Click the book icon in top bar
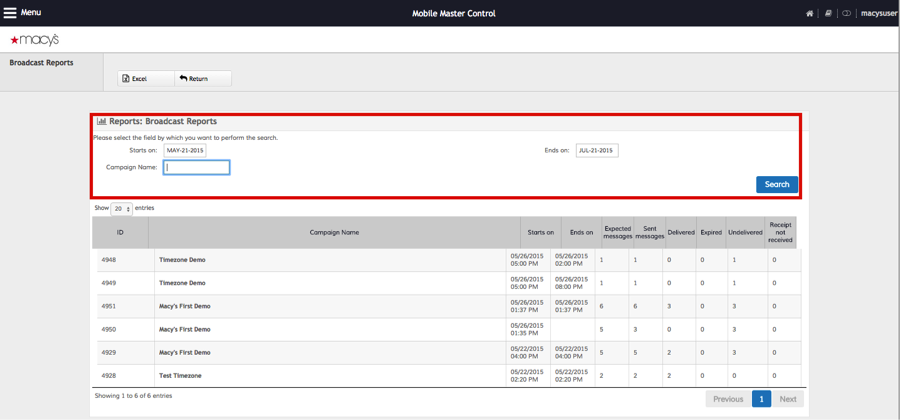Screen dimensions: 900x420 [x=828, y=14]
